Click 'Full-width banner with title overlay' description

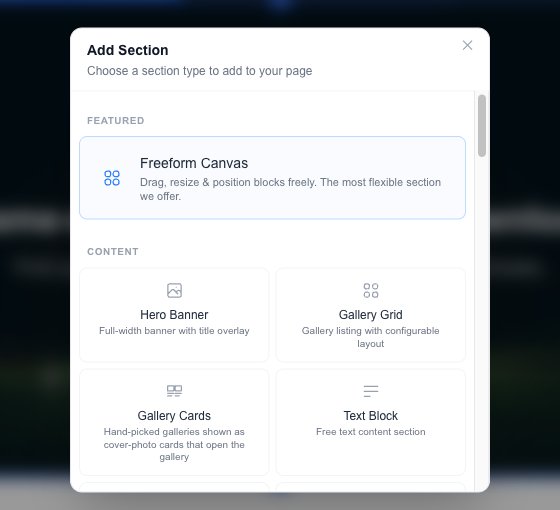(x=174, y=331)
